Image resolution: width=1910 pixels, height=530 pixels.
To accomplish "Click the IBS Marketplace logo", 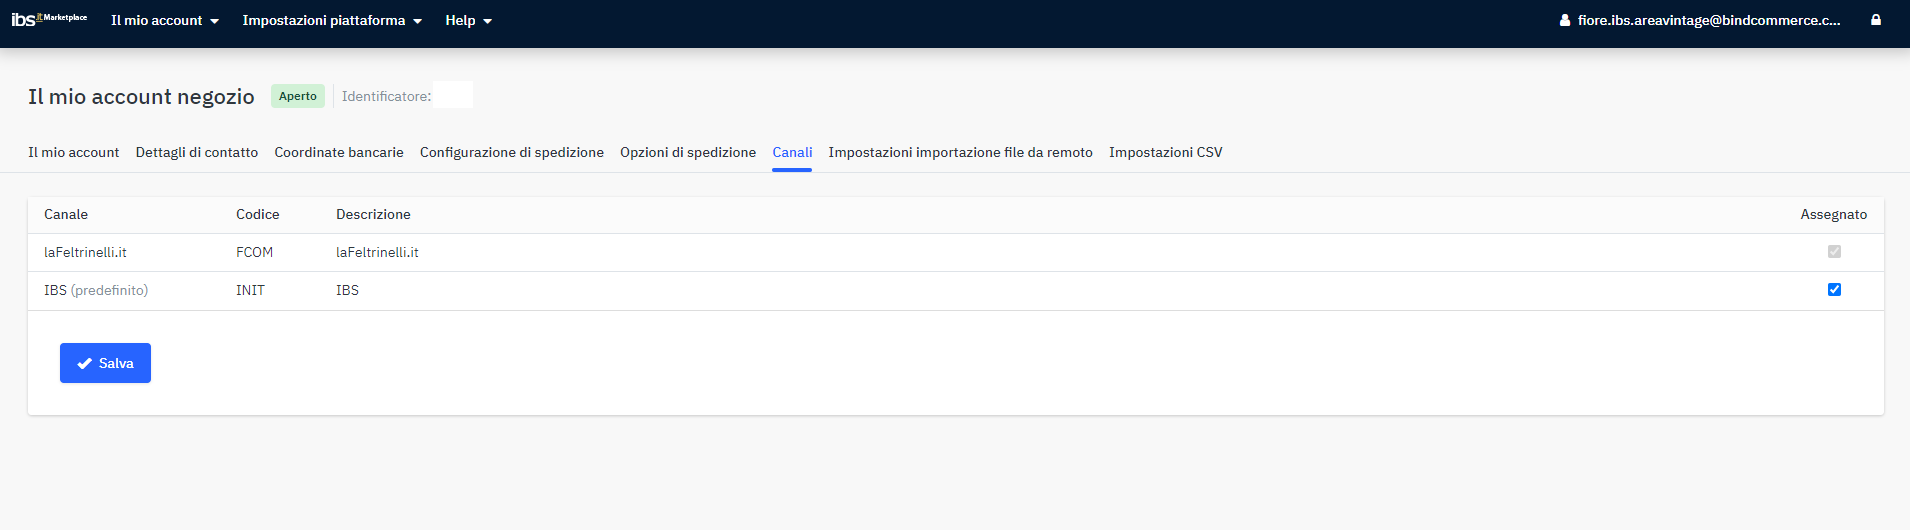I will coord(49,20).
